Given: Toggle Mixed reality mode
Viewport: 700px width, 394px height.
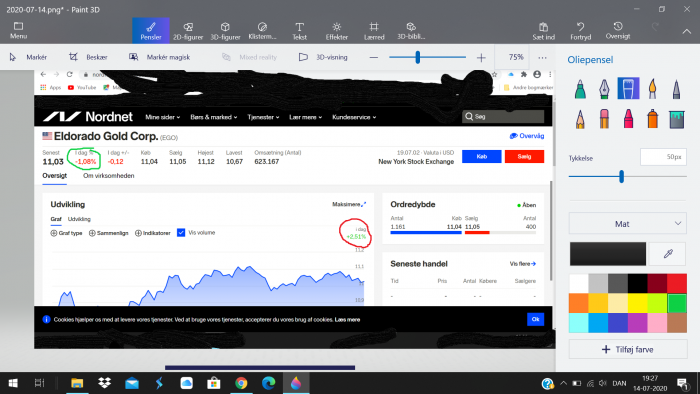Looking at the screenshot, I should pyautogui.click(x=250, y=57).
